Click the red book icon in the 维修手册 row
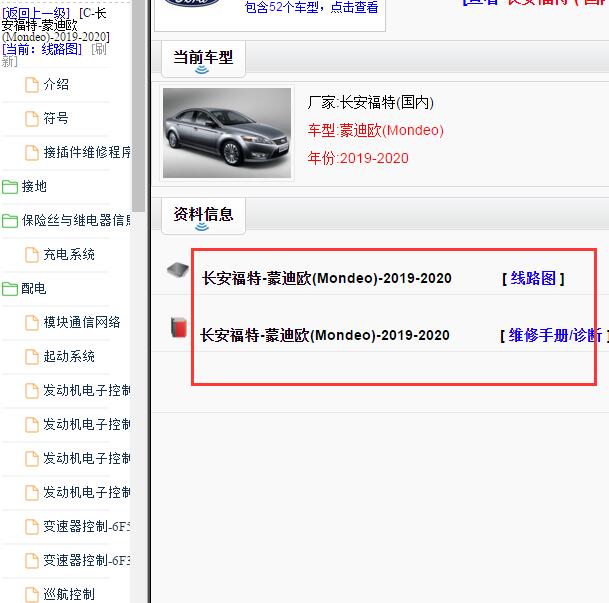Image resolution: width=609 pixels, height=603 pixels. 179,327
